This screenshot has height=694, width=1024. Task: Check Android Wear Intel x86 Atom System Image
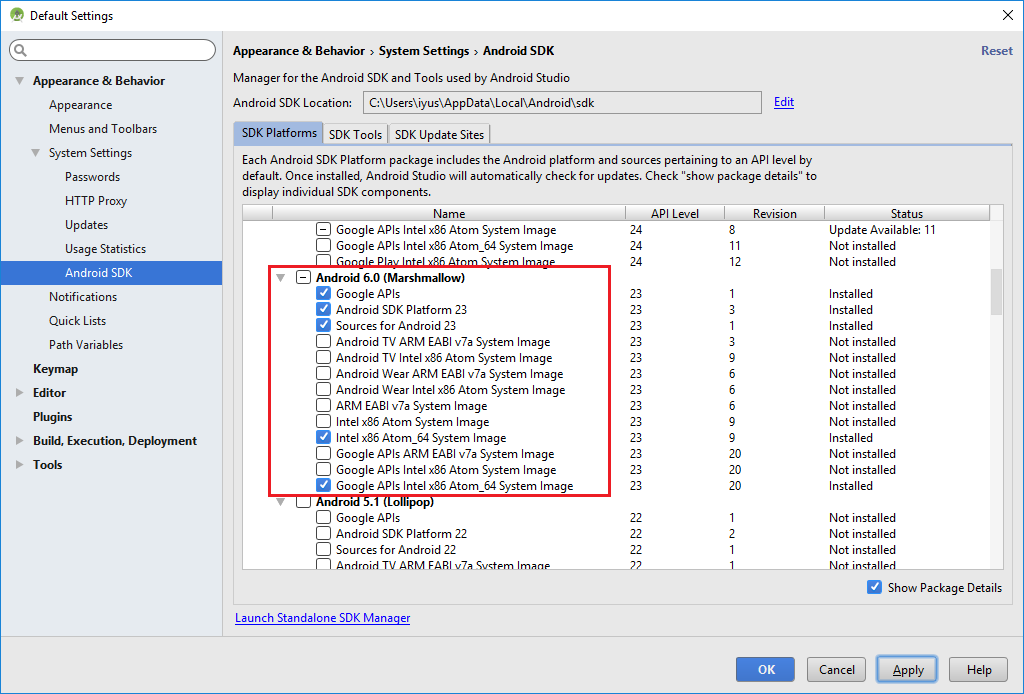click(x=323, y=390)
